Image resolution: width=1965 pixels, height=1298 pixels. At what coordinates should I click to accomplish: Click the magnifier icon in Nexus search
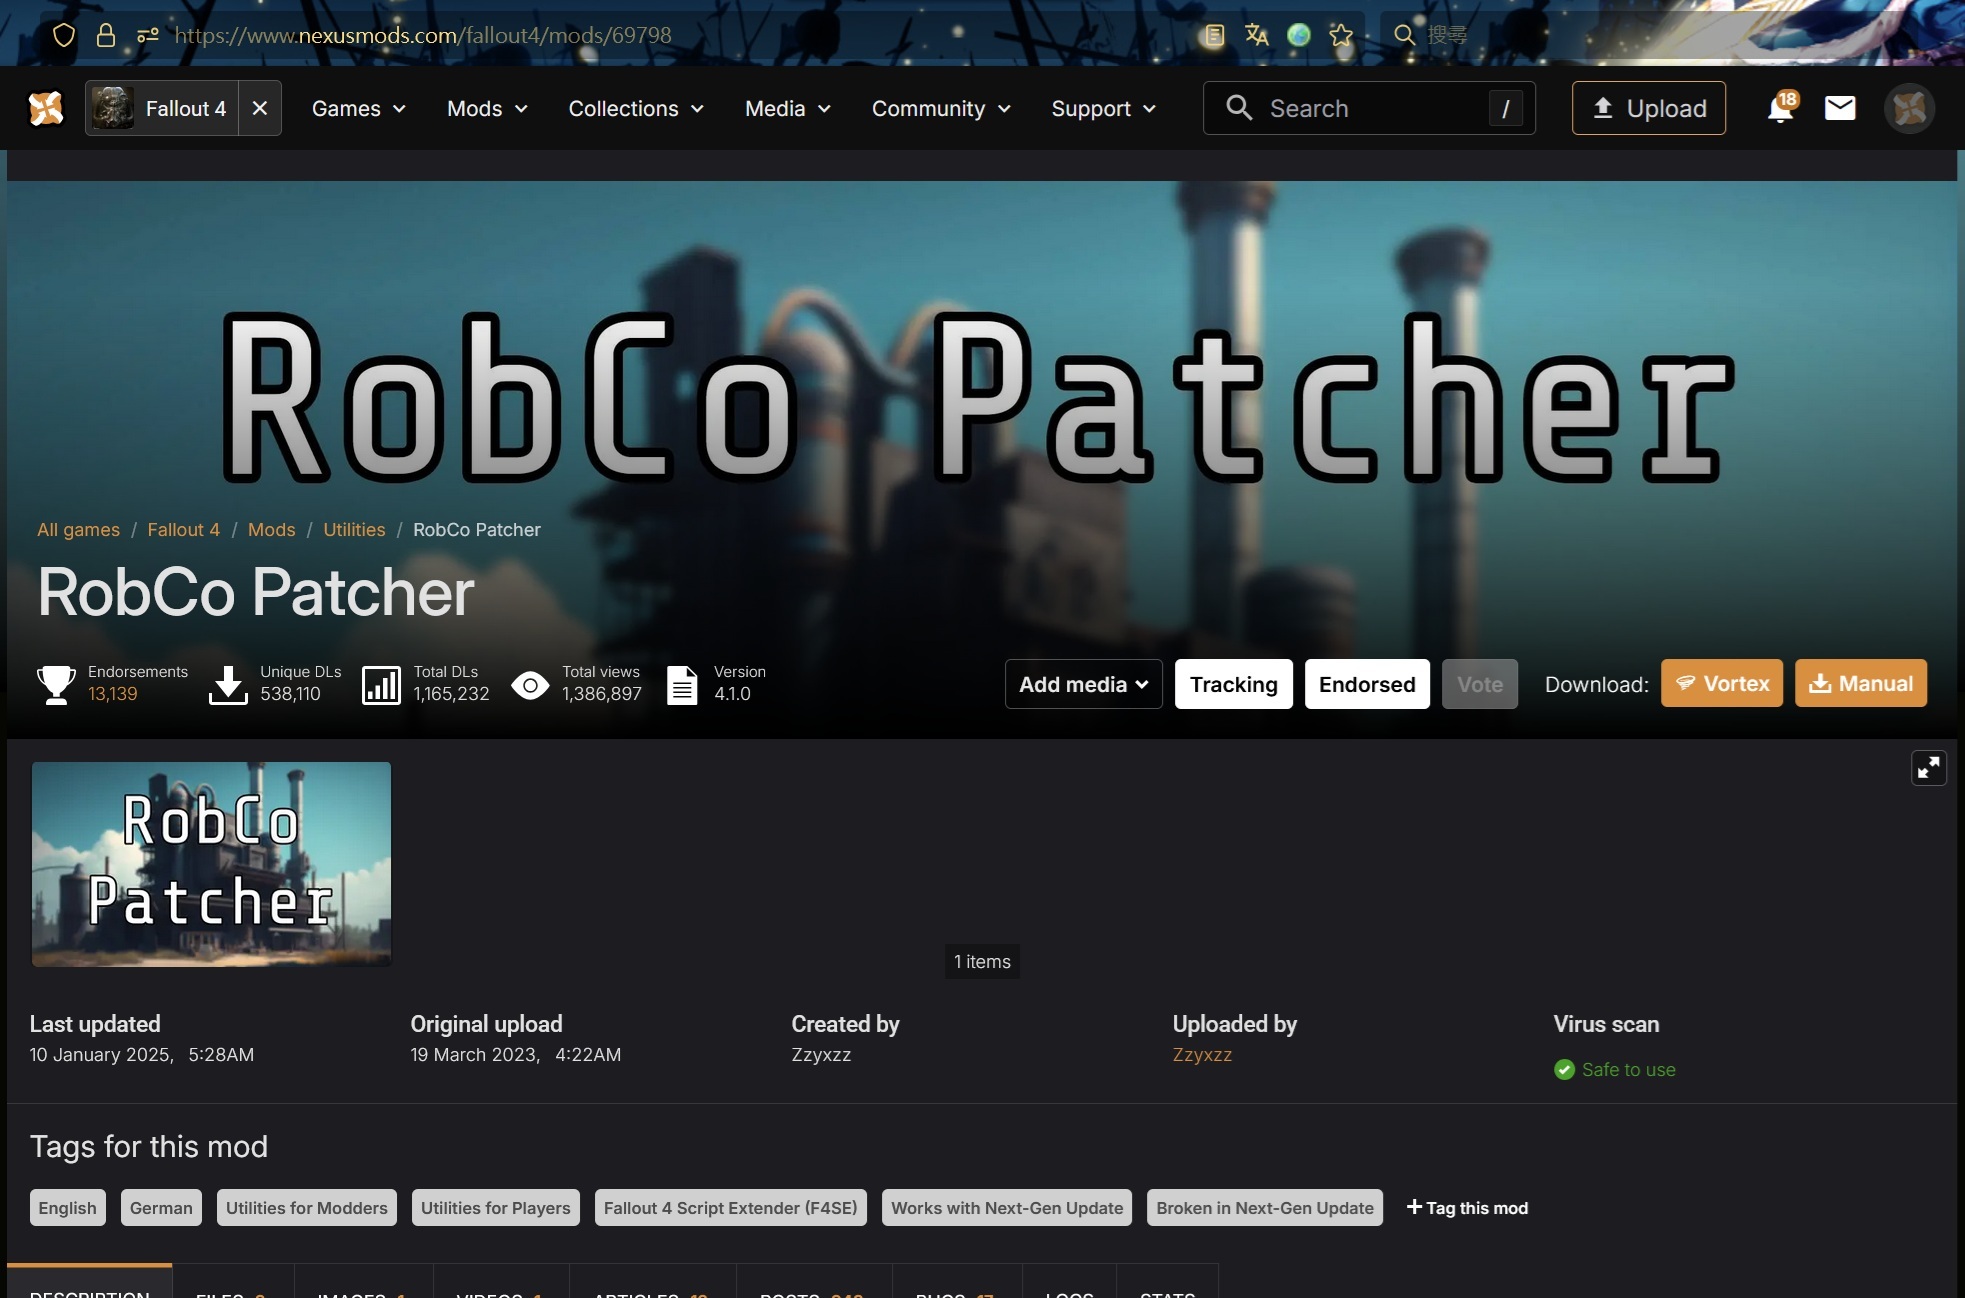pos(1239,108)
